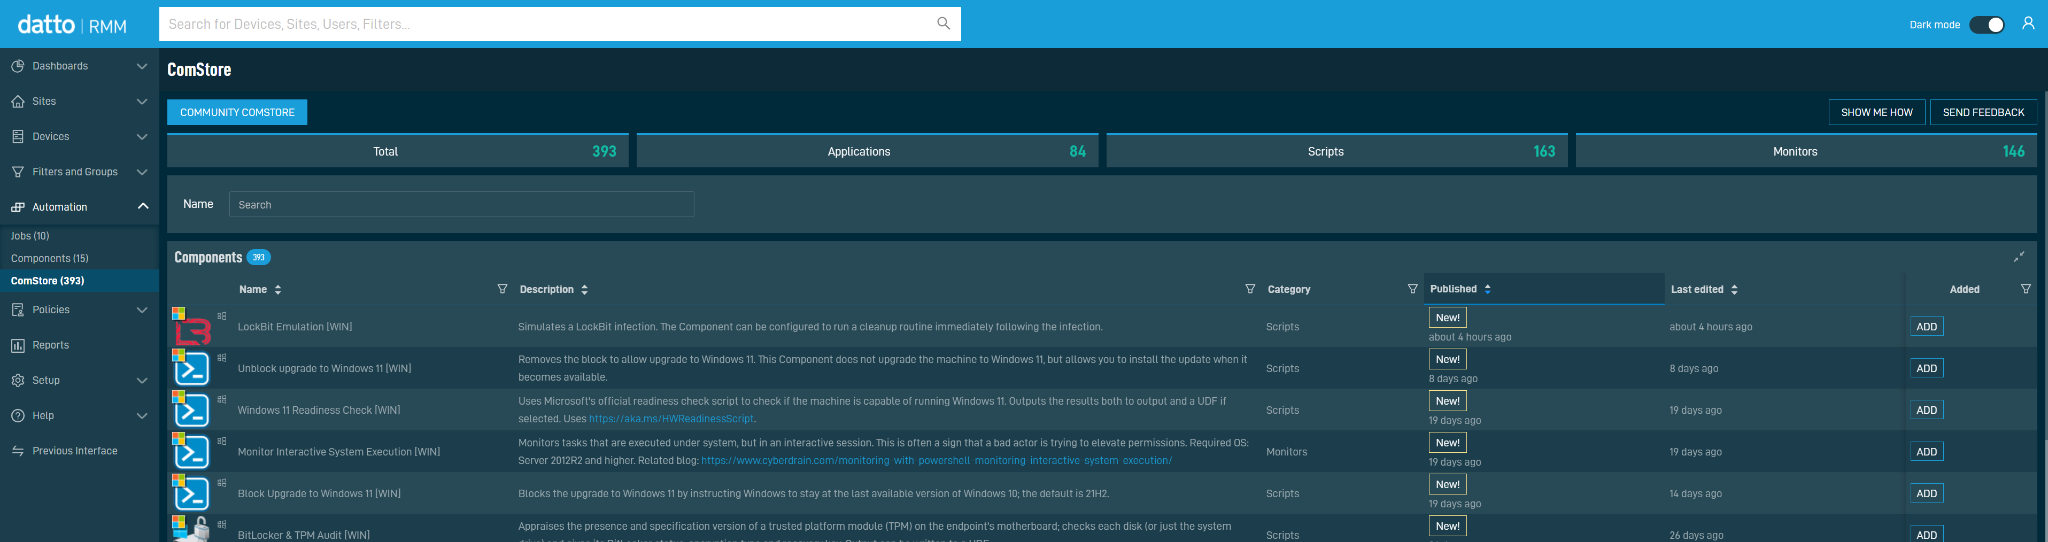Viewport: 2048px width, 542px height.
Task: Click the LockBit Emulation component icon
Action: (x=191, y=326)
